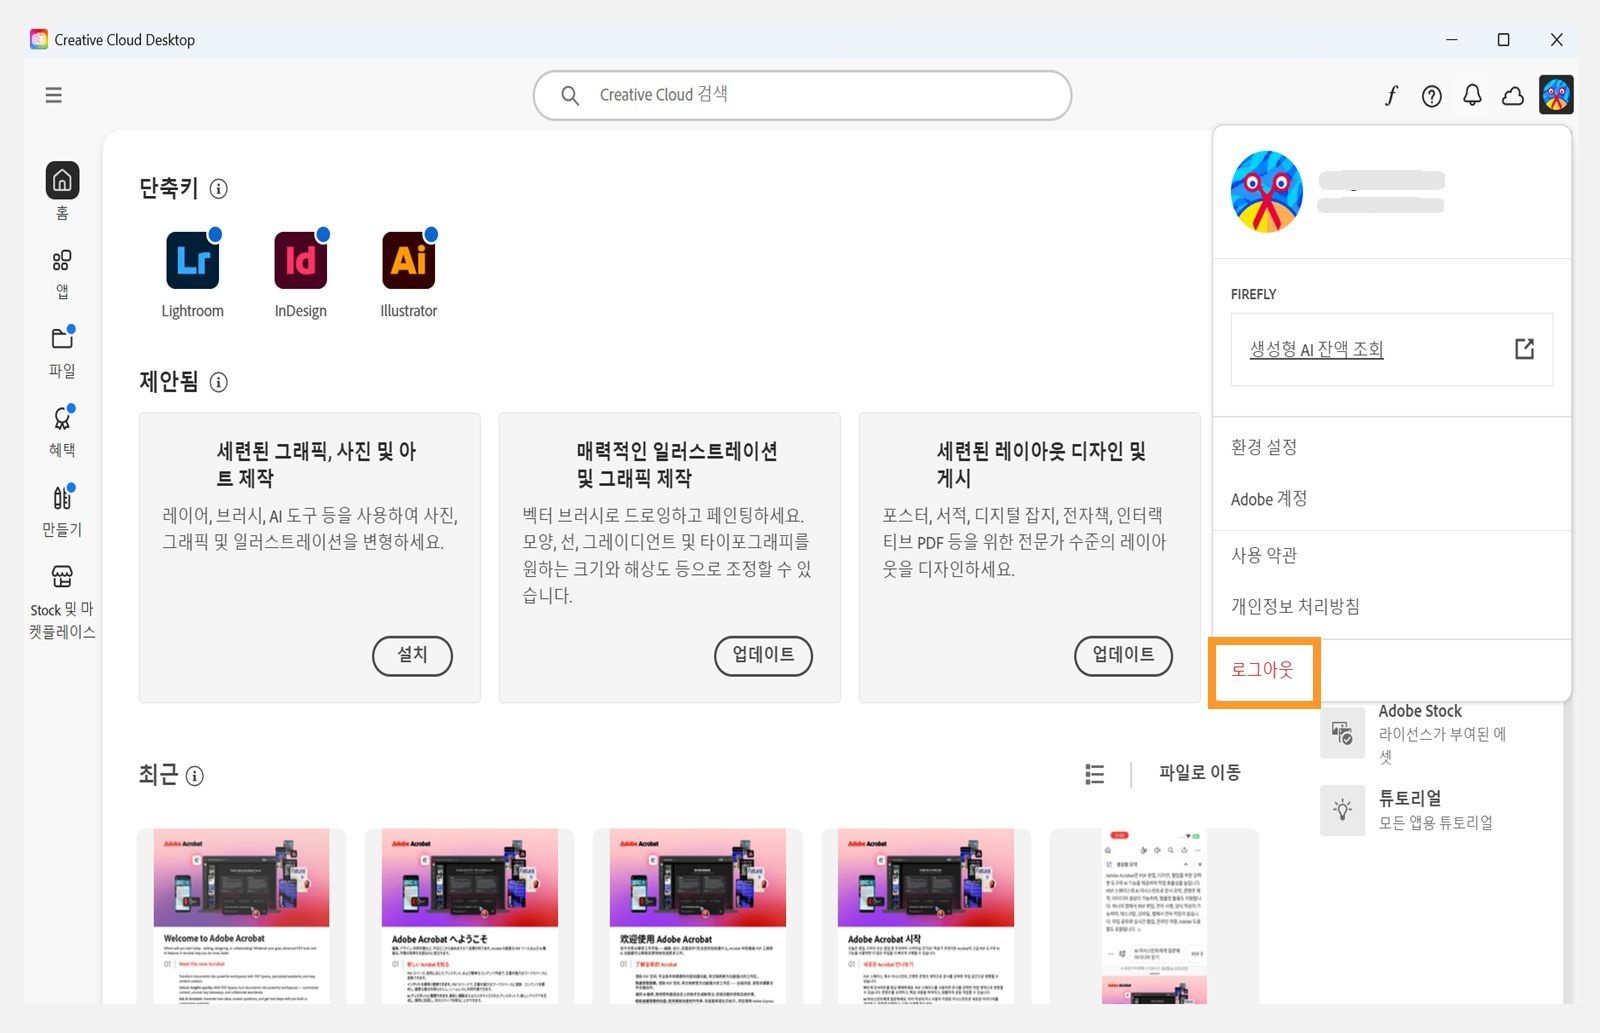This screenshot has width=1600, height=1033.
Task: Click 세련된 그래픽, 사진 및 아트 제작 heading
Action: click(316, 465)
